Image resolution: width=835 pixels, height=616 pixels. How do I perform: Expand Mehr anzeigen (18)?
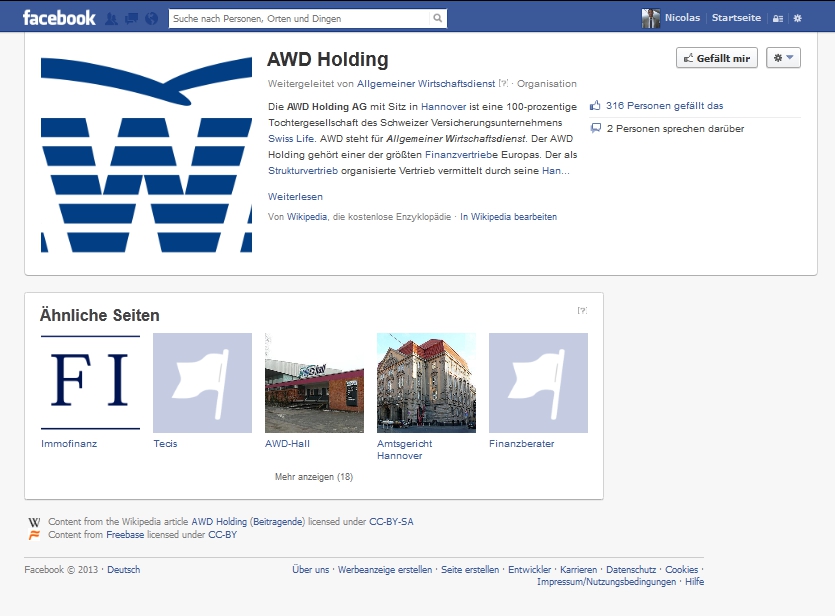314,477
